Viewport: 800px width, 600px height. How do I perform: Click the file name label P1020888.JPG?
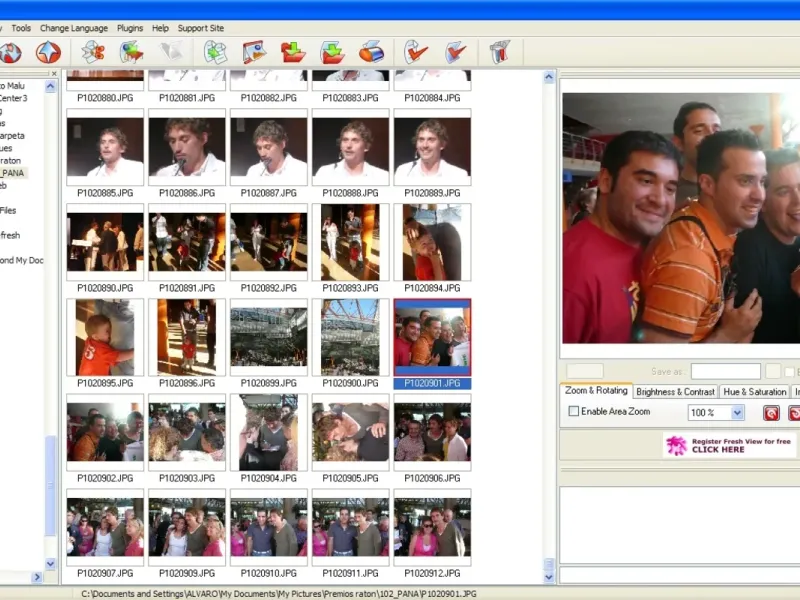click(351, 193)
